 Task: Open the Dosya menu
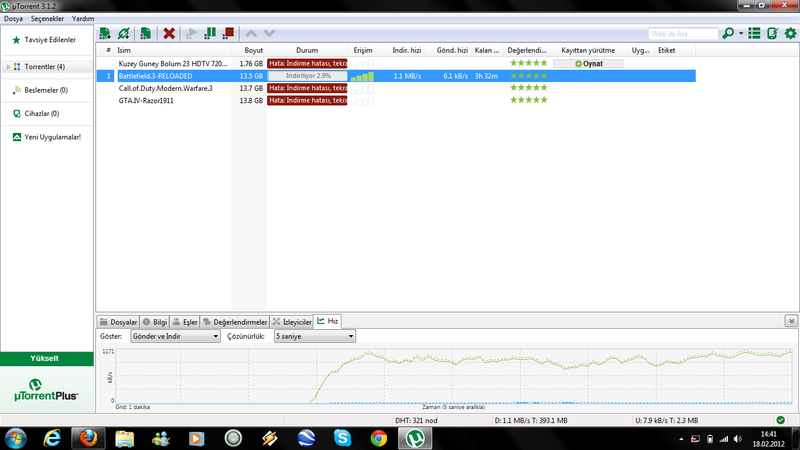13,18
